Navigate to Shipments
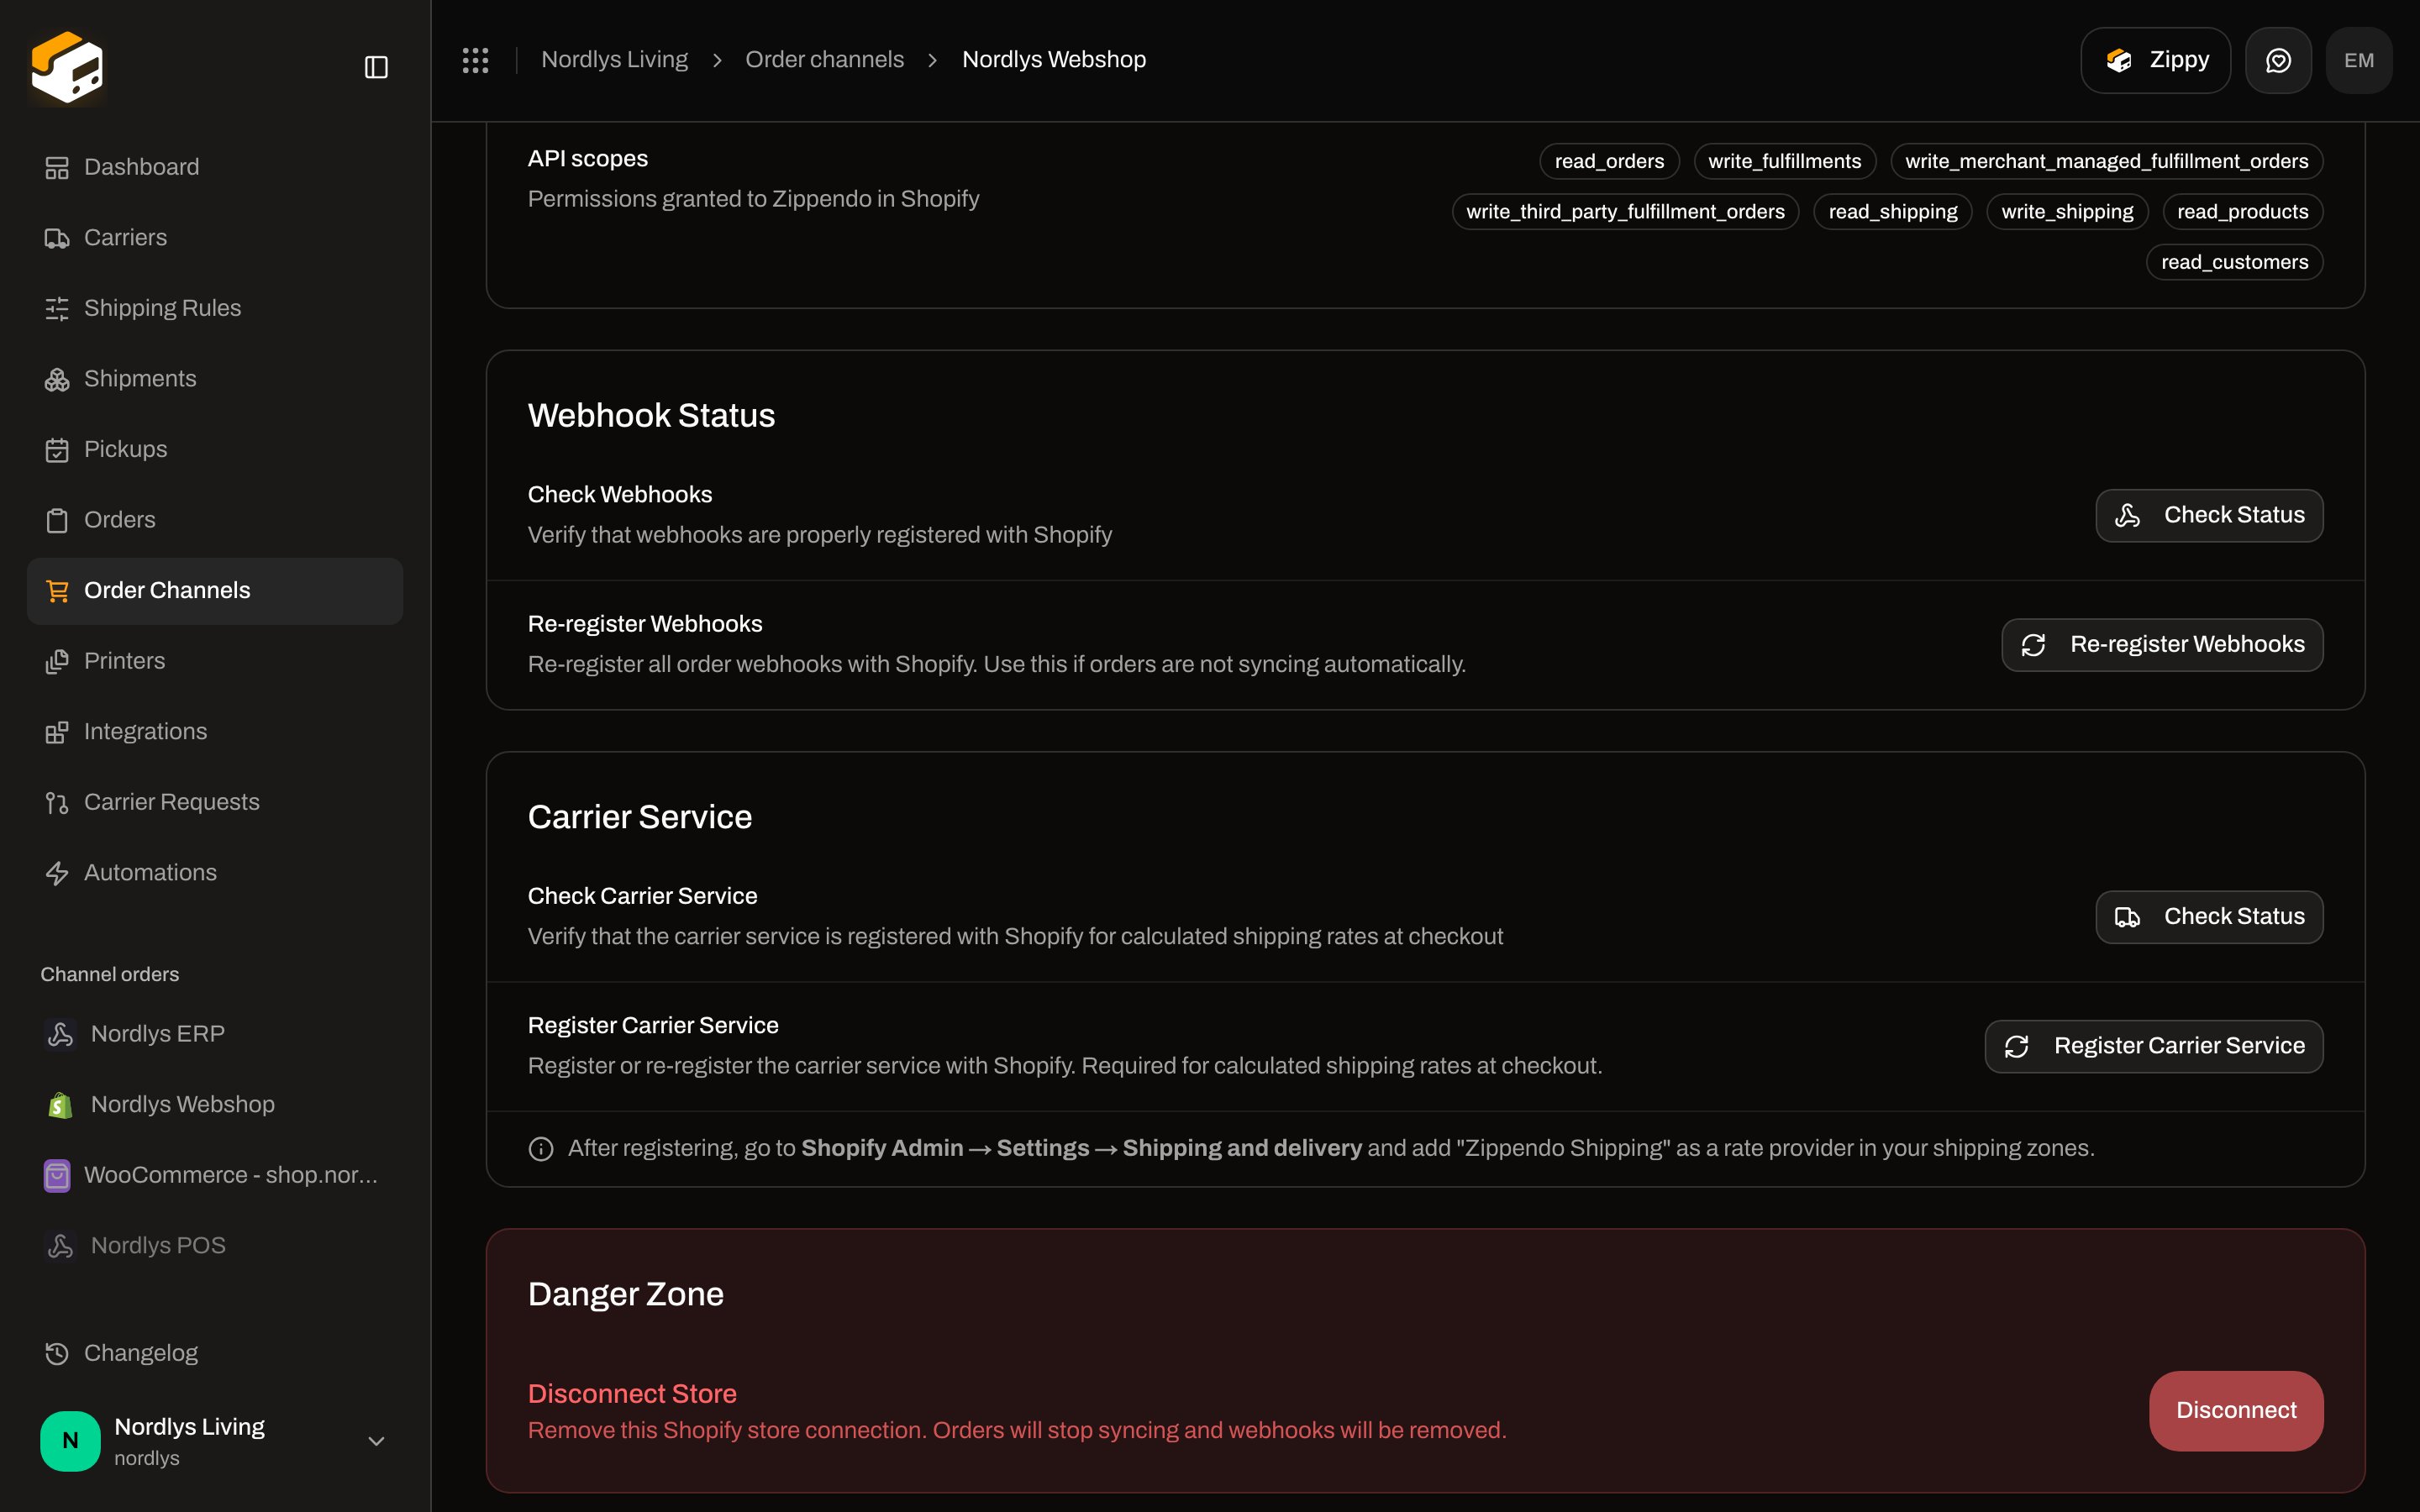 point(215,379)
